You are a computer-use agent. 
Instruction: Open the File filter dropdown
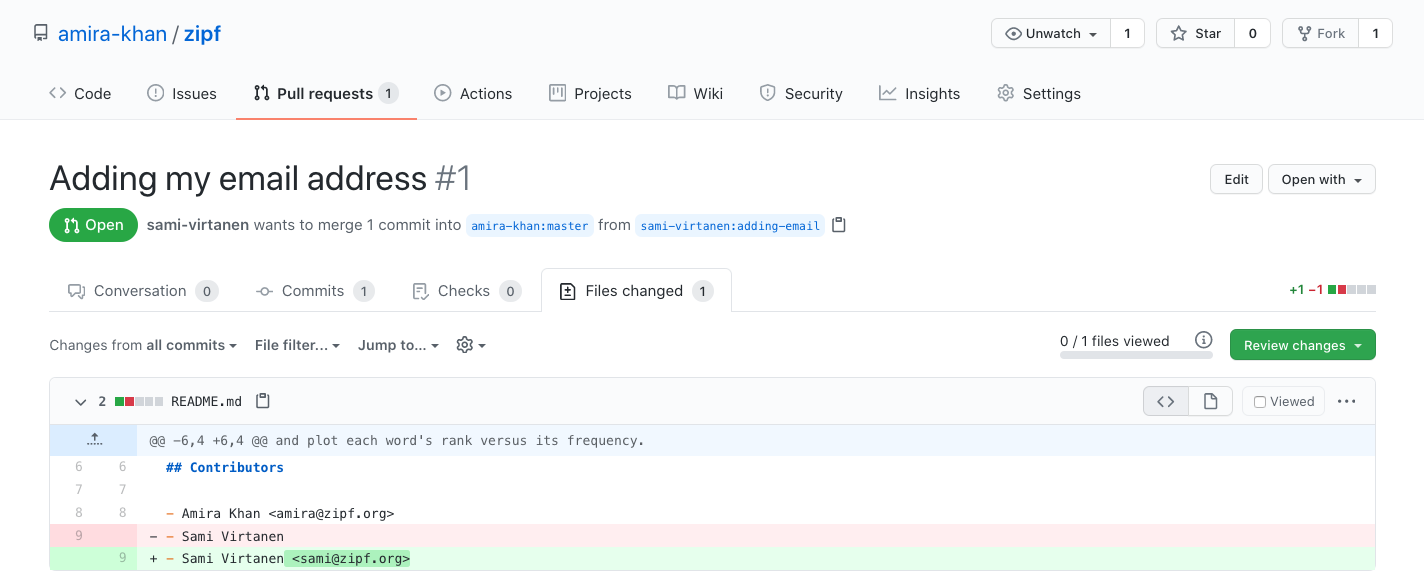point(298,345)
